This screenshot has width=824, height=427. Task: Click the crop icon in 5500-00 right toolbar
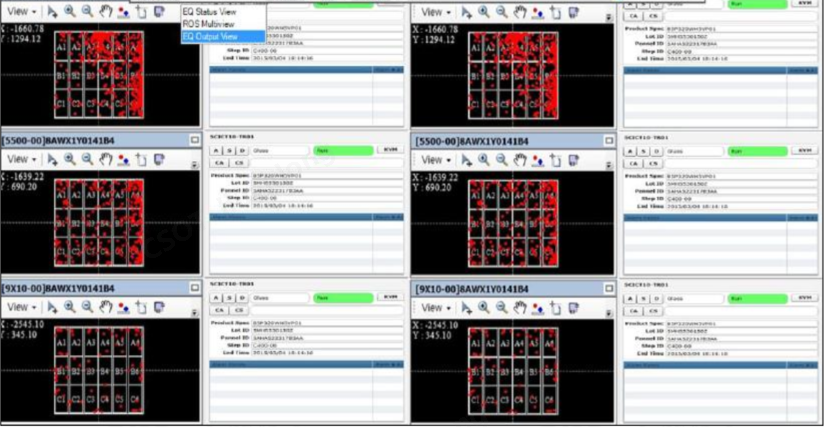coord(555,160)
